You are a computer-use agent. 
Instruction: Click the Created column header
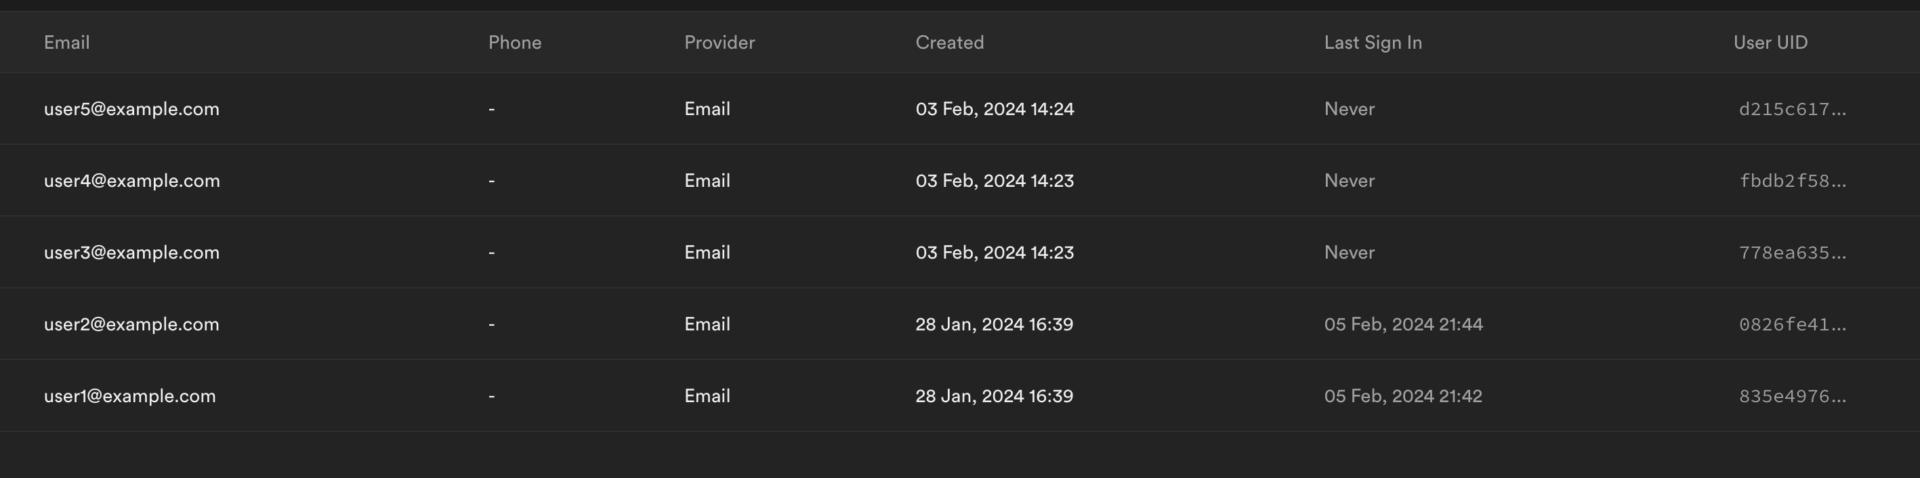click(x=949, y=43)
